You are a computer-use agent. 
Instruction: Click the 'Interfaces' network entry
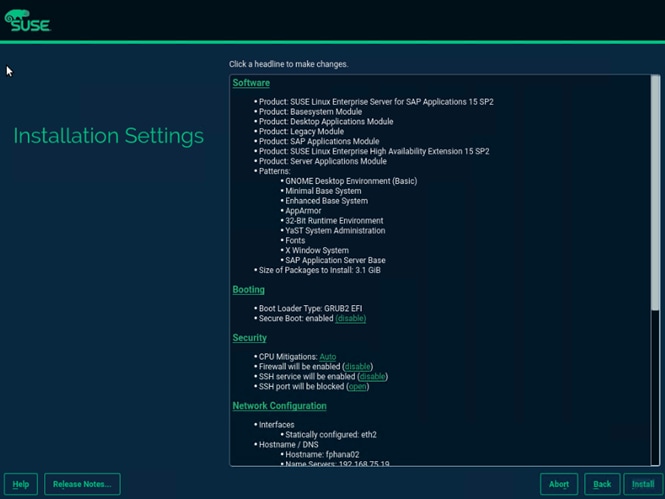tap(277, 425)
